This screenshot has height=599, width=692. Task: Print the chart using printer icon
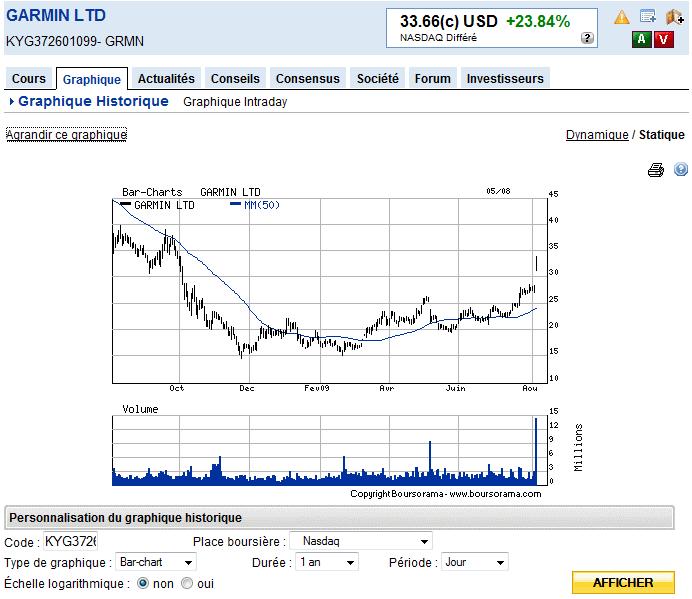(x=656, y=170)
